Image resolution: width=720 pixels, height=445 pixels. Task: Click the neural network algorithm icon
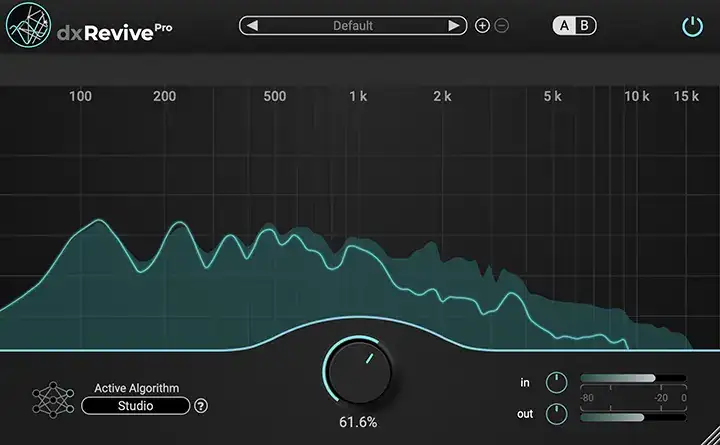click(53, 400)
